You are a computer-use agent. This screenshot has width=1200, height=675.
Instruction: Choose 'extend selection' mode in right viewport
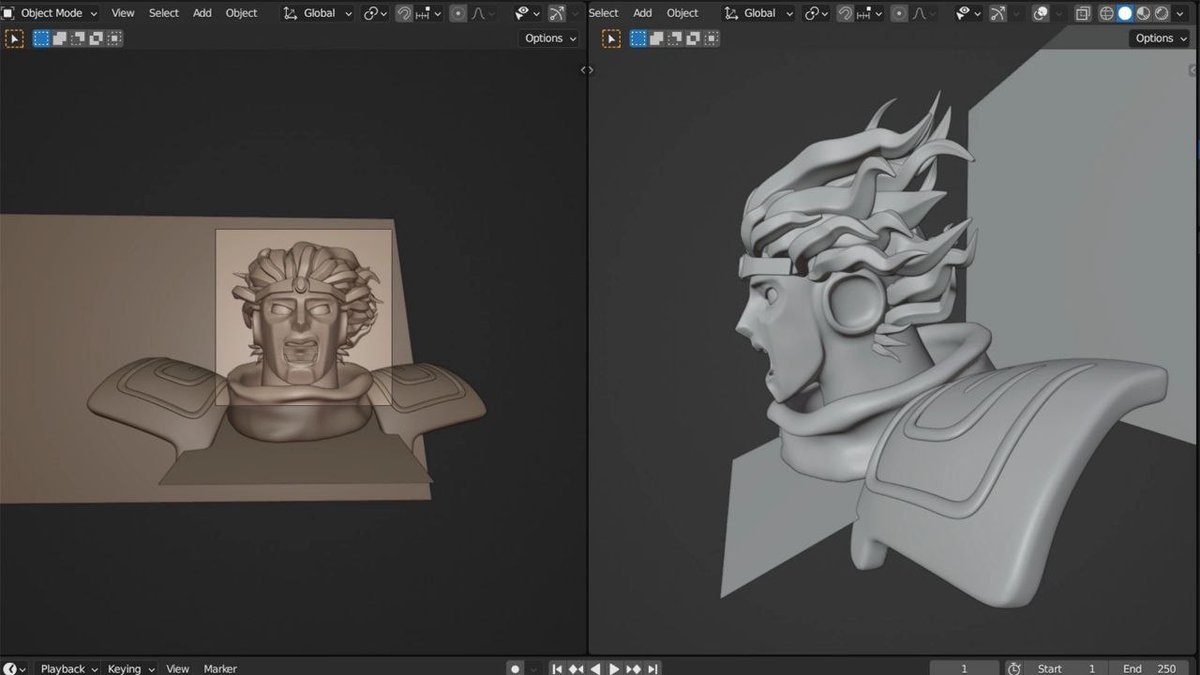pos(655,38)
